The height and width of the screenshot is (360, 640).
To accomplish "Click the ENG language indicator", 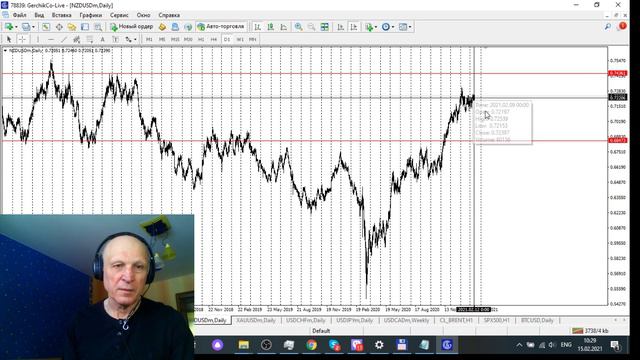I will [x=566, y=345].
